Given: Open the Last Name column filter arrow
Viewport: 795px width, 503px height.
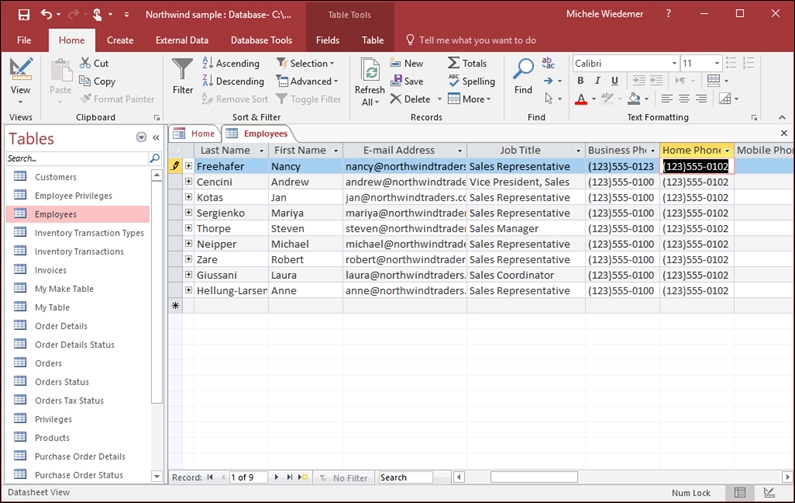Looking at the screenshot, I should pos(262,151).
